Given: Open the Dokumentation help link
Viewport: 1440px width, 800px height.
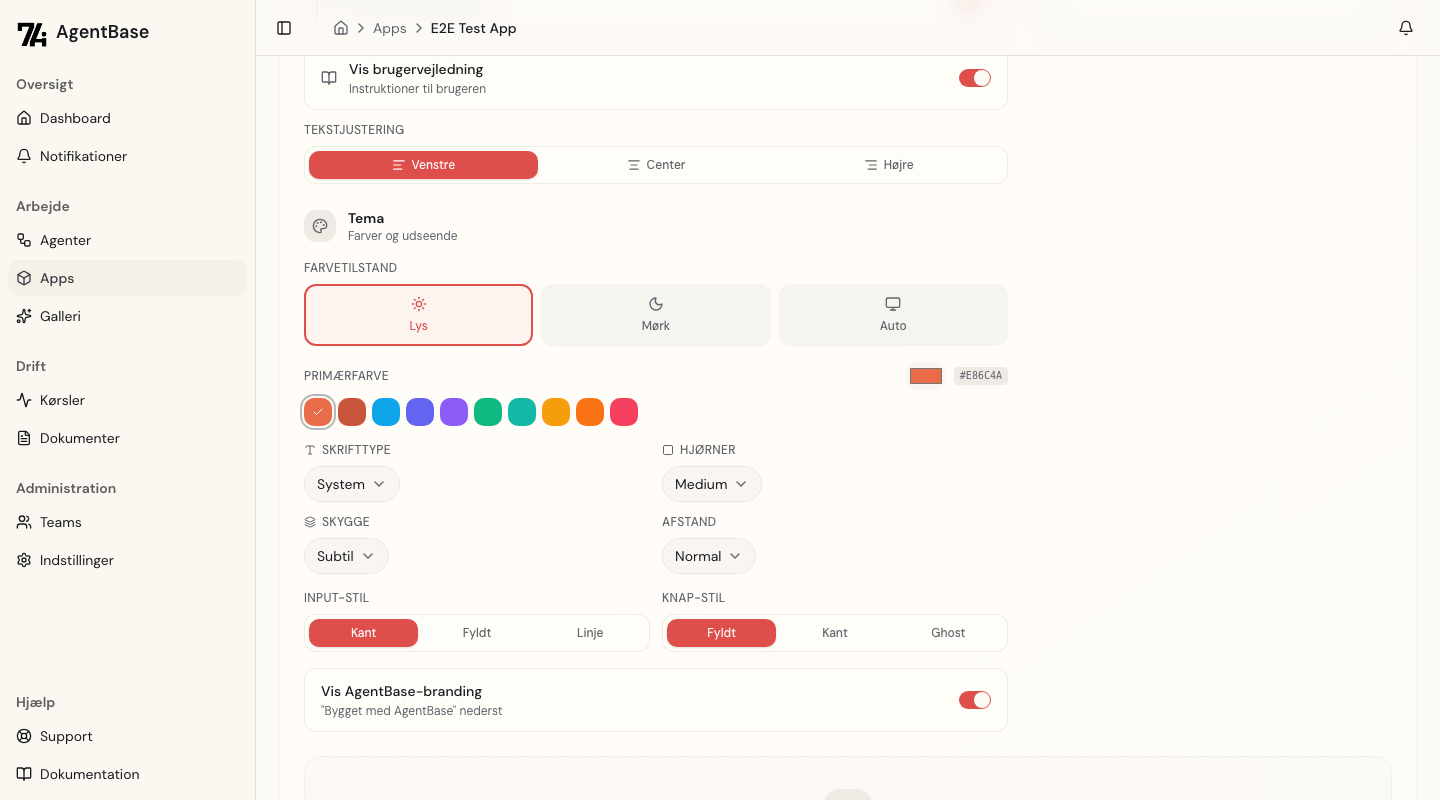Looking at the screenshot, I should tap(89, 774).
